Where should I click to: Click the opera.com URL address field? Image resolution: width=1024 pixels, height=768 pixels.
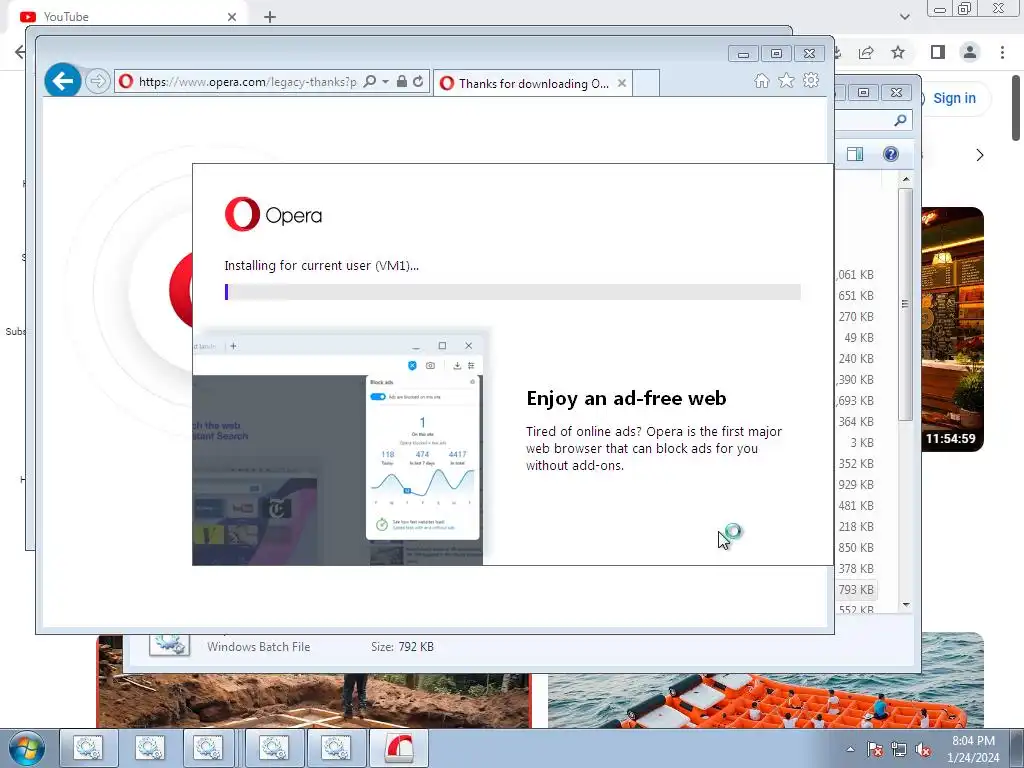(x=247, y=82)
